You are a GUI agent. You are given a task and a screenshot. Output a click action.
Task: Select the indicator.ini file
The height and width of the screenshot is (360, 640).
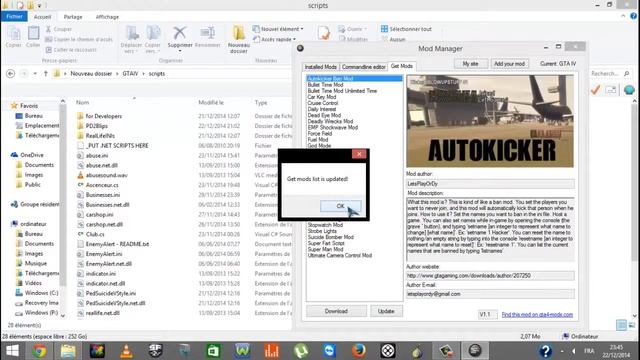tap(100, 273)
